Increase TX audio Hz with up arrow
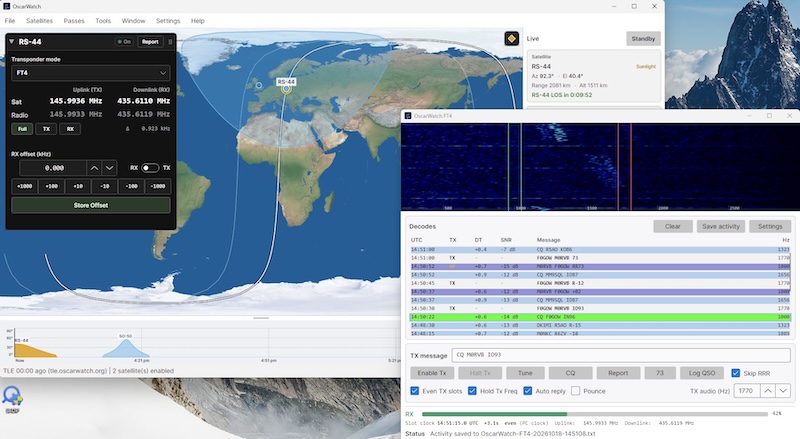 tap(768, 391)
